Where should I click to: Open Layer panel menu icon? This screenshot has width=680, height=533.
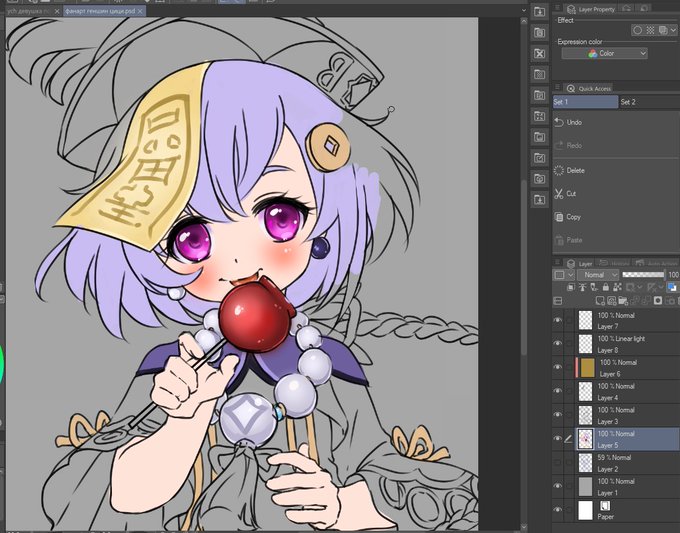tap(558, 263)
